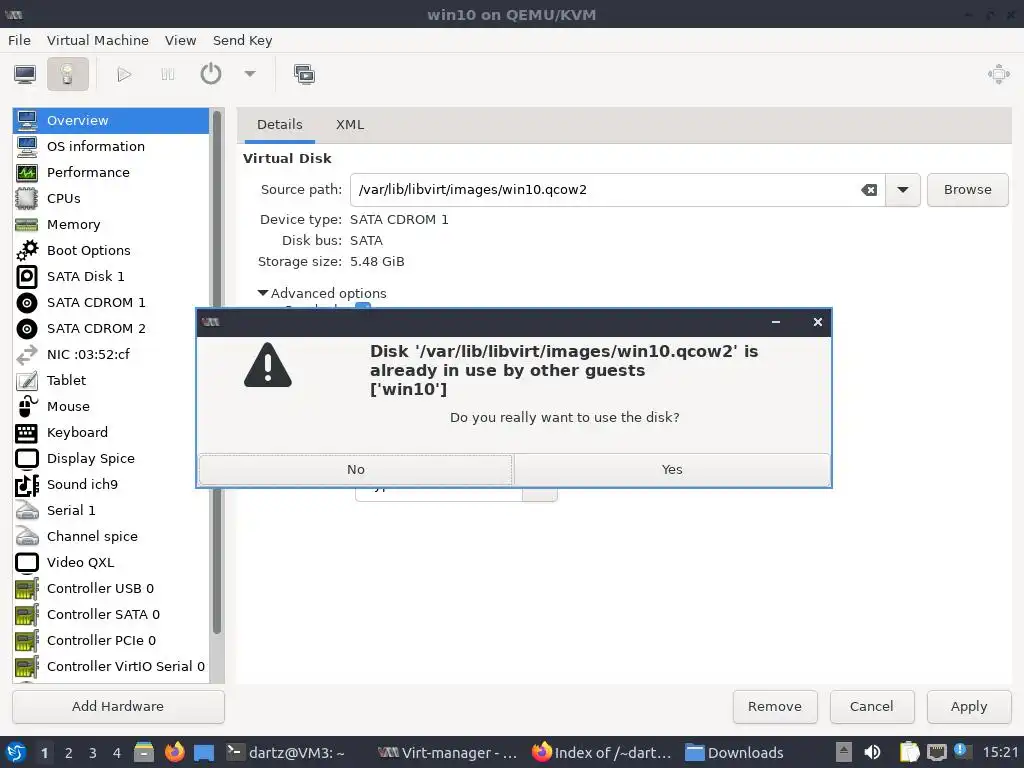Screen dimensions: 1024x768
Task: Show the graphical console monitor icon
Action: (x=25, y=74)
